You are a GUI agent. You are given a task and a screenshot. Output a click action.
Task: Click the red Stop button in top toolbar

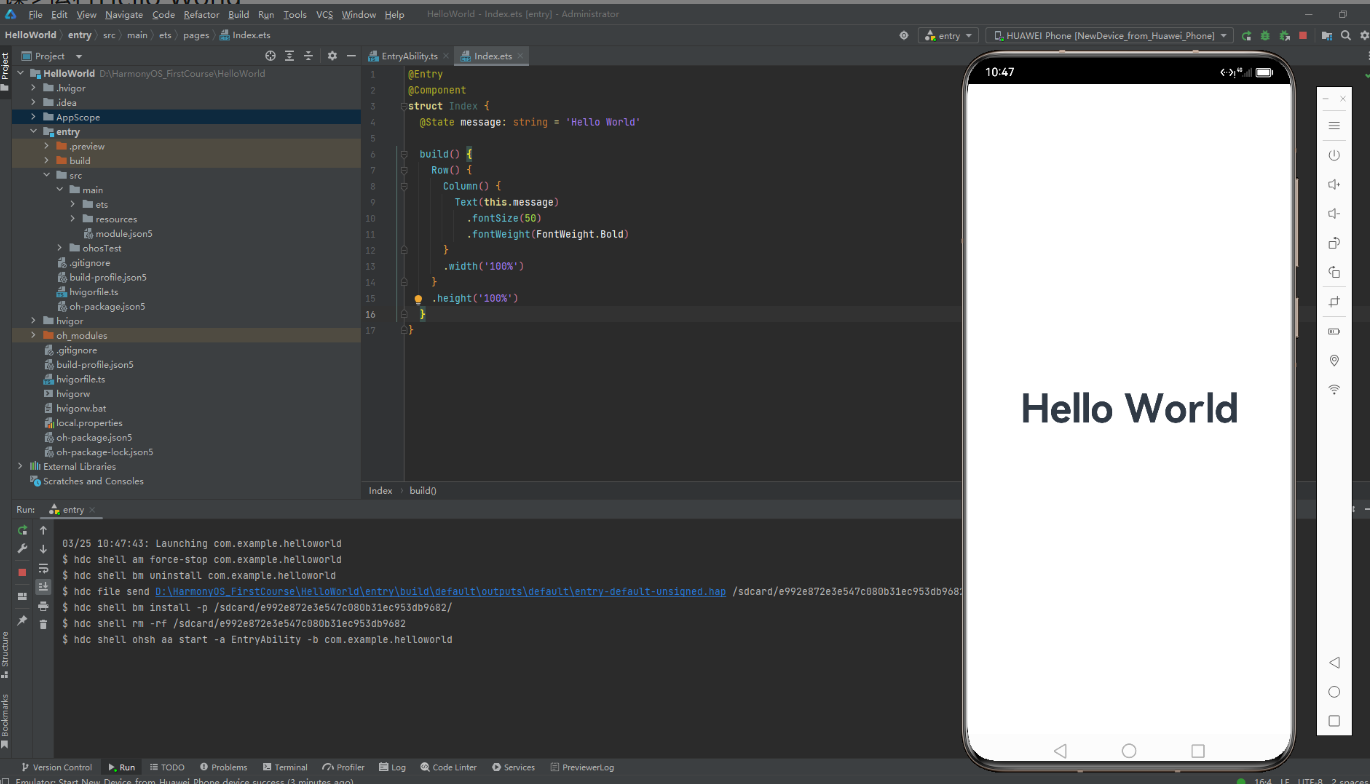(x=1302, y=35)
